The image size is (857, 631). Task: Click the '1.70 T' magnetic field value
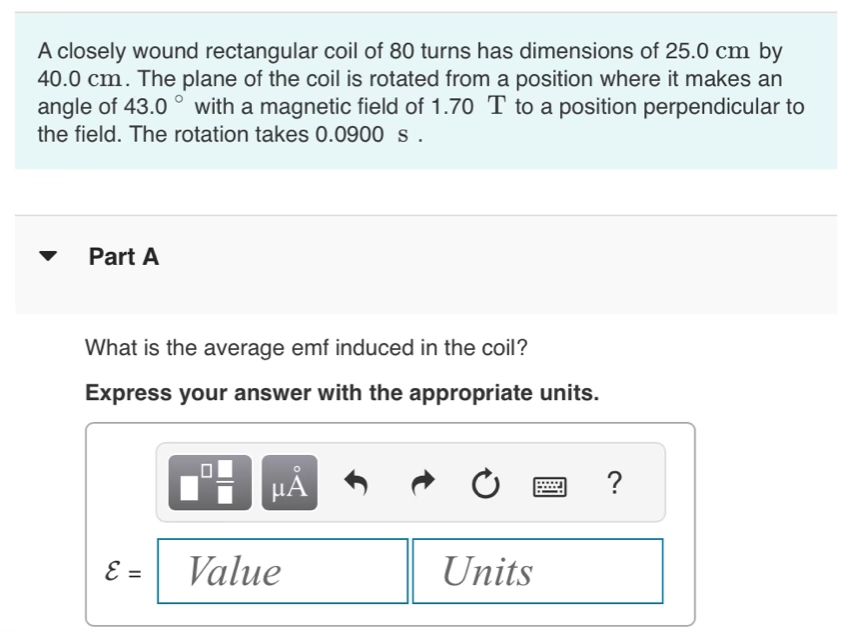tap(469, 105)
